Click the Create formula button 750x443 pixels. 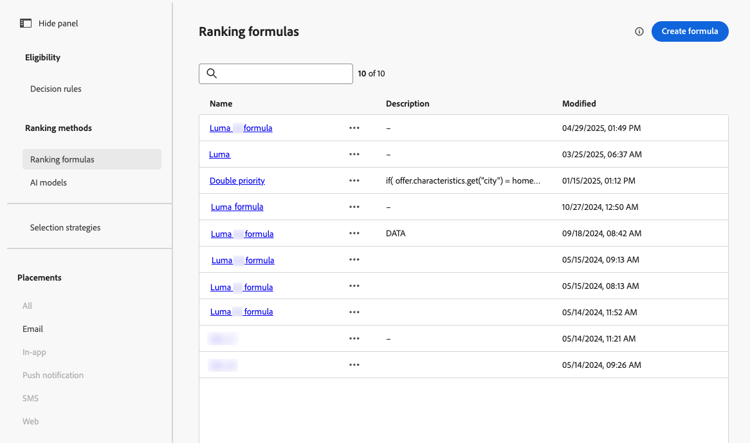[x=689, y=32]
